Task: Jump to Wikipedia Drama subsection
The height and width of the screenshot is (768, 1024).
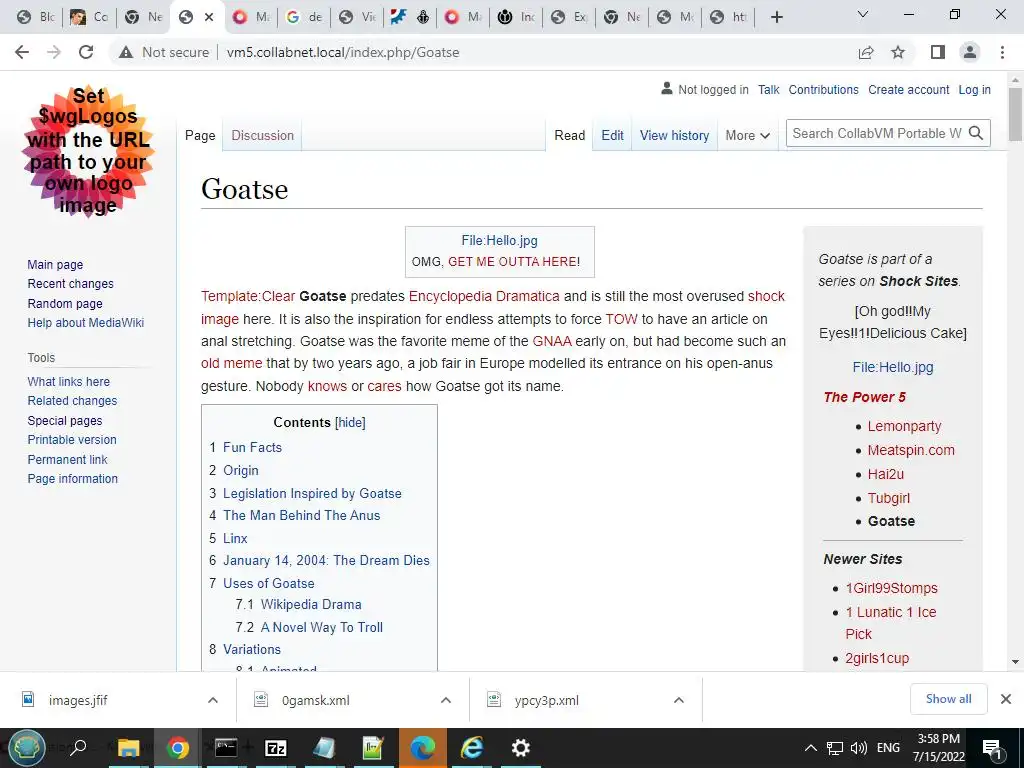Action: click(311, 605)
